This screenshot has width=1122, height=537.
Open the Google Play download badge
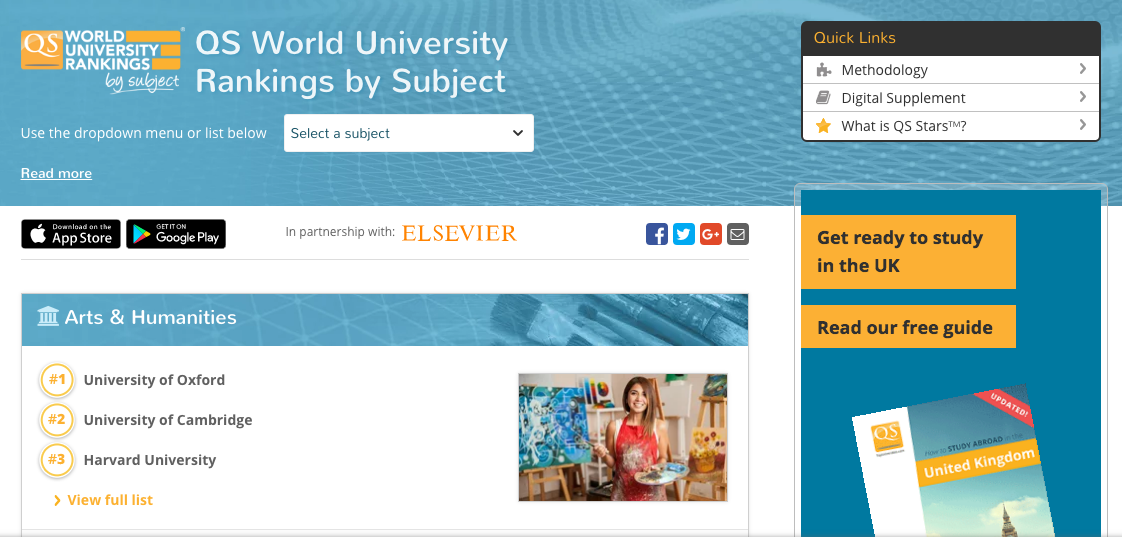coord(176,234)
